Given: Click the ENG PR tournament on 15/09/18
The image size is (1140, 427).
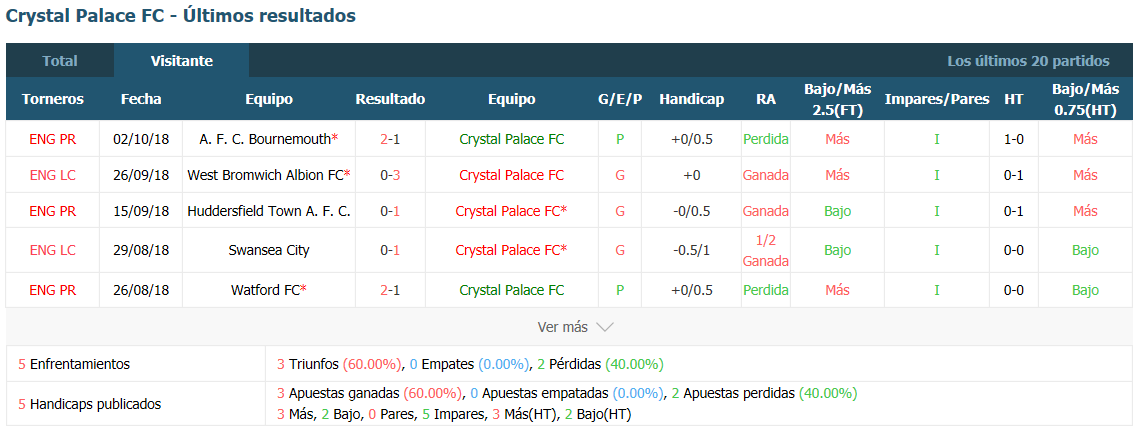Looking at the screenshot, I should (52, 211).
